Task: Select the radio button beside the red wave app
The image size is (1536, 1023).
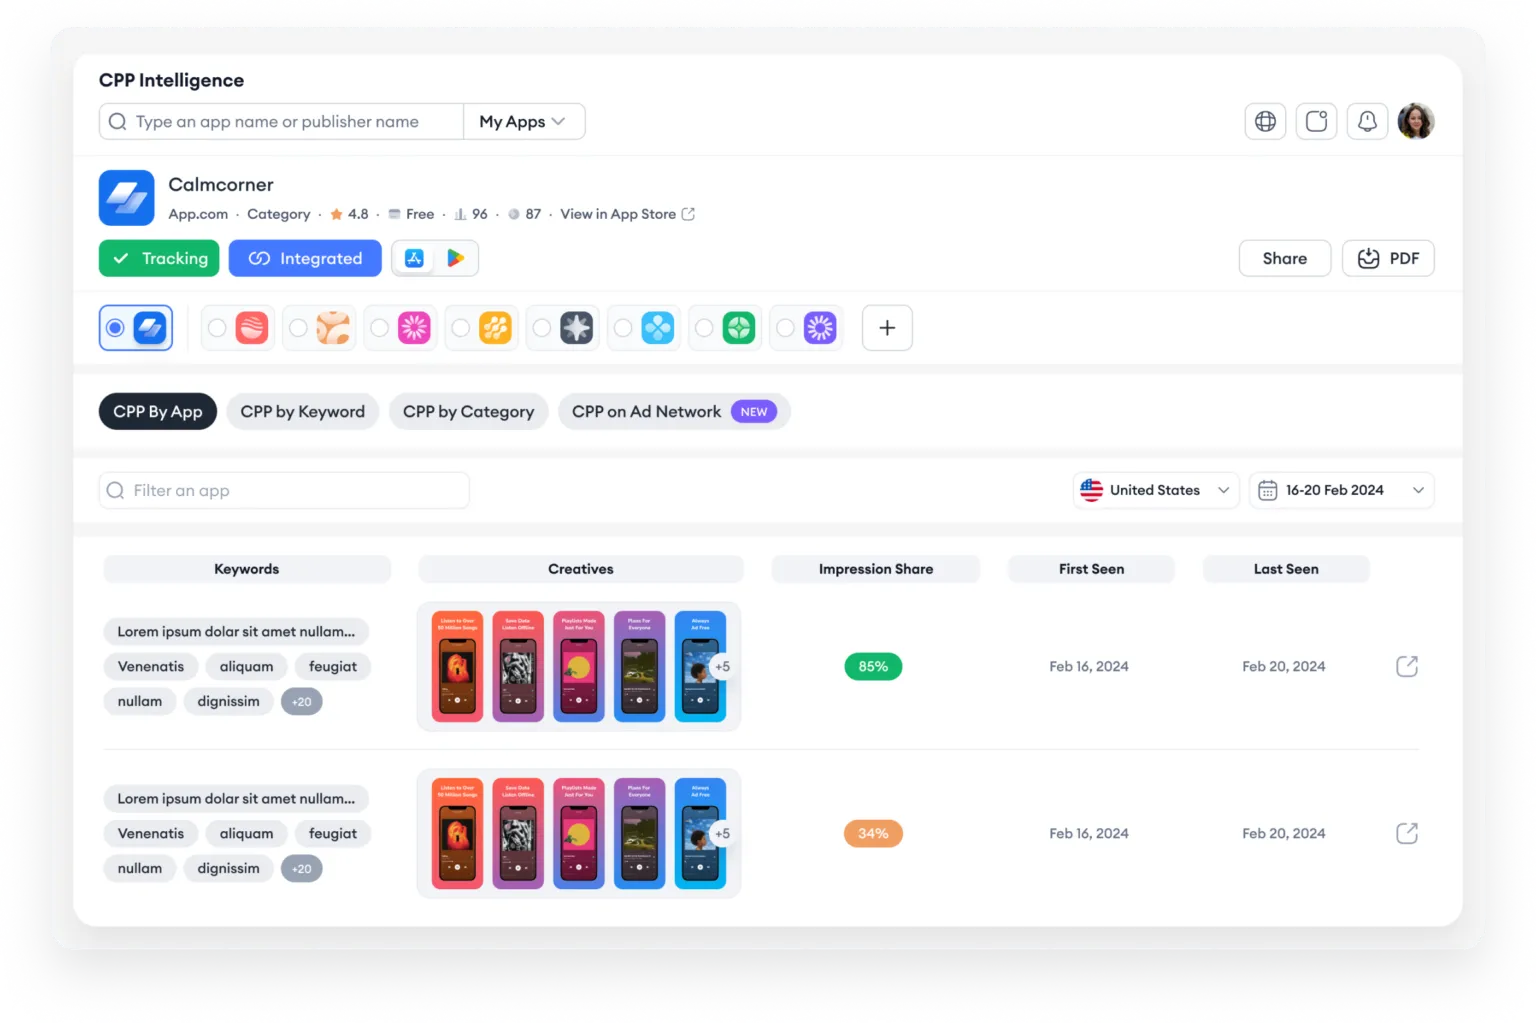Action: point(217,328)
